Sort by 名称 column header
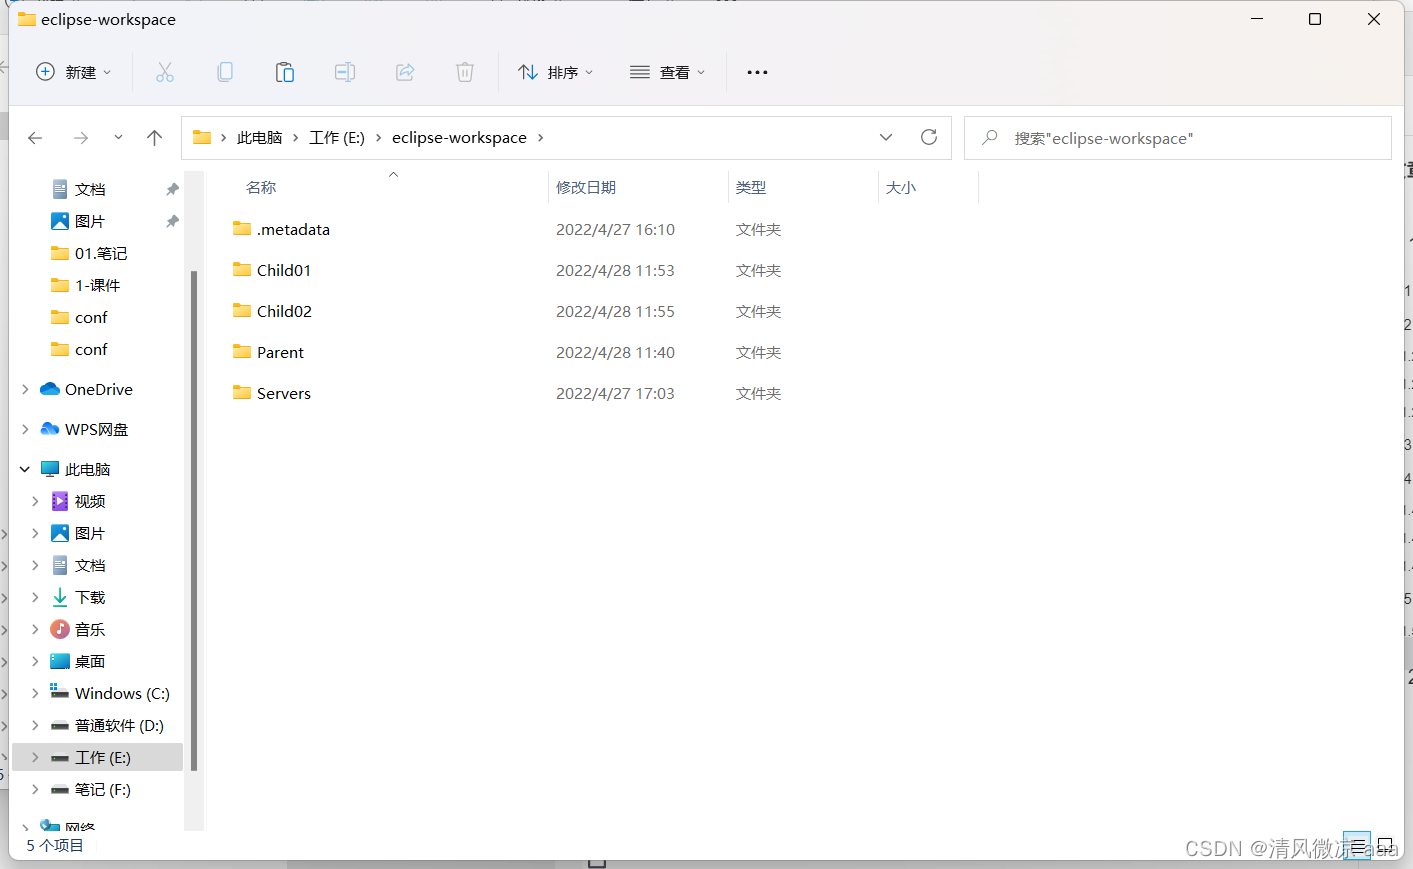Screen dimensions: 1413x869 [262, 187]
